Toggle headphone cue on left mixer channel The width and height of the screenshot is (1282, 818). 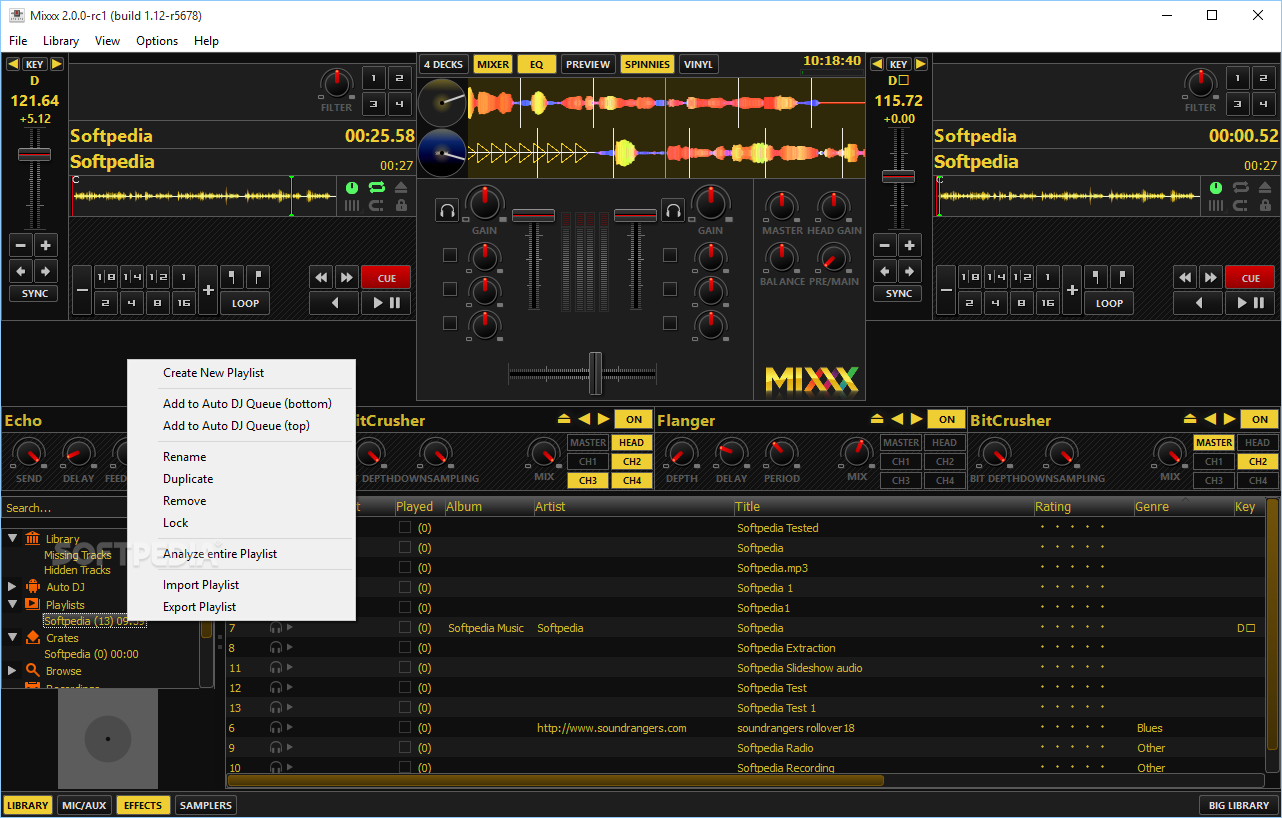[x=447, y=211]
